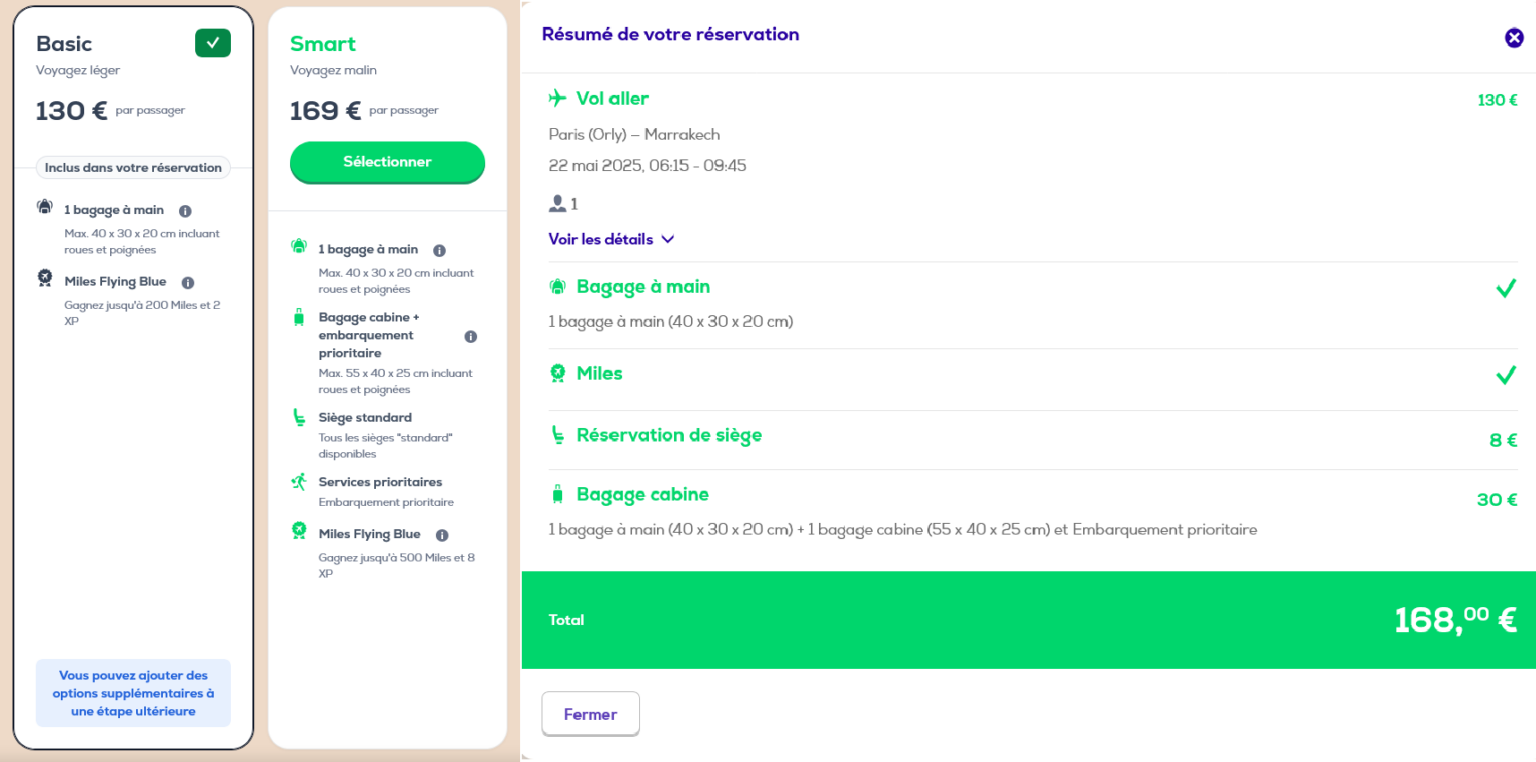Close the summary with the Fermer button

pos(590,713)
